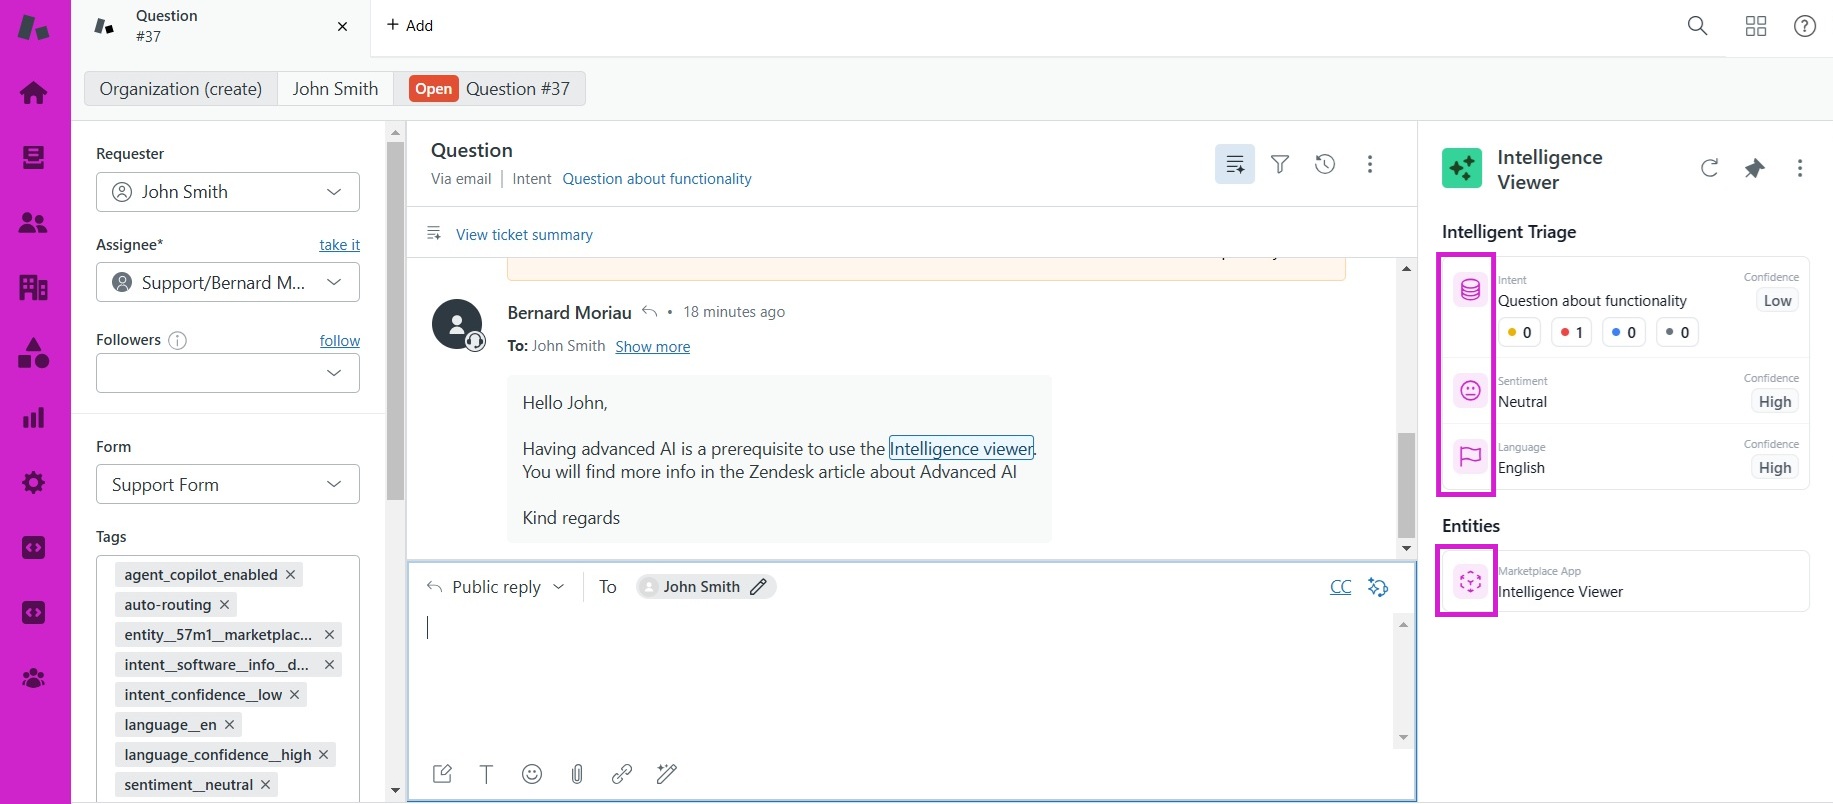Click the Language flag icon
Screen dimensions: 1833x804
(x=1470, y=457)
